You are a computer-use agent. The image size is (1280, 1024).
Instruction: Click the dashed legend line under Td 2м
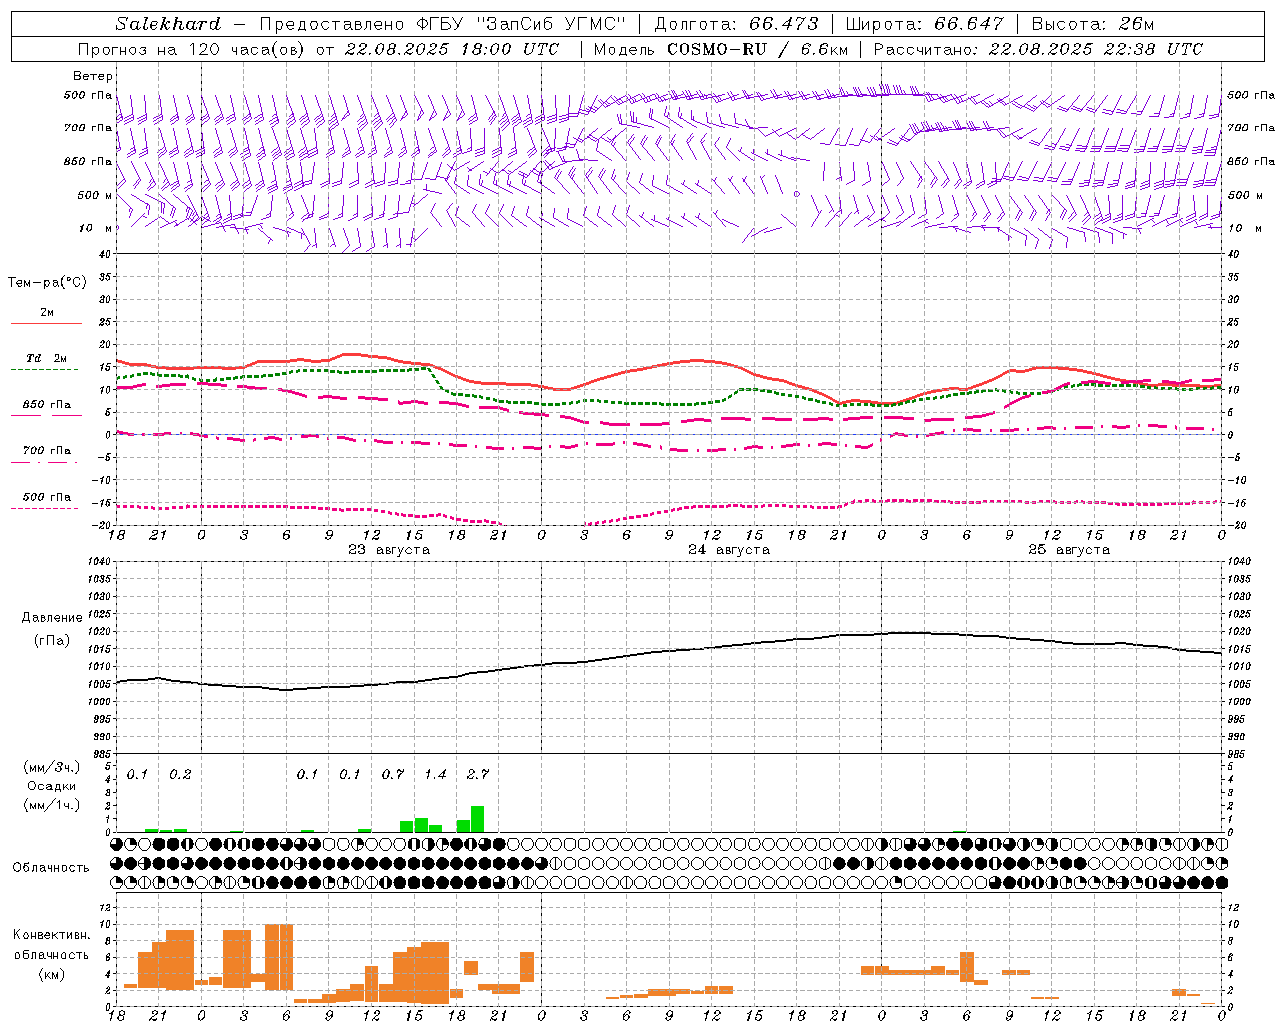point(45,369)
